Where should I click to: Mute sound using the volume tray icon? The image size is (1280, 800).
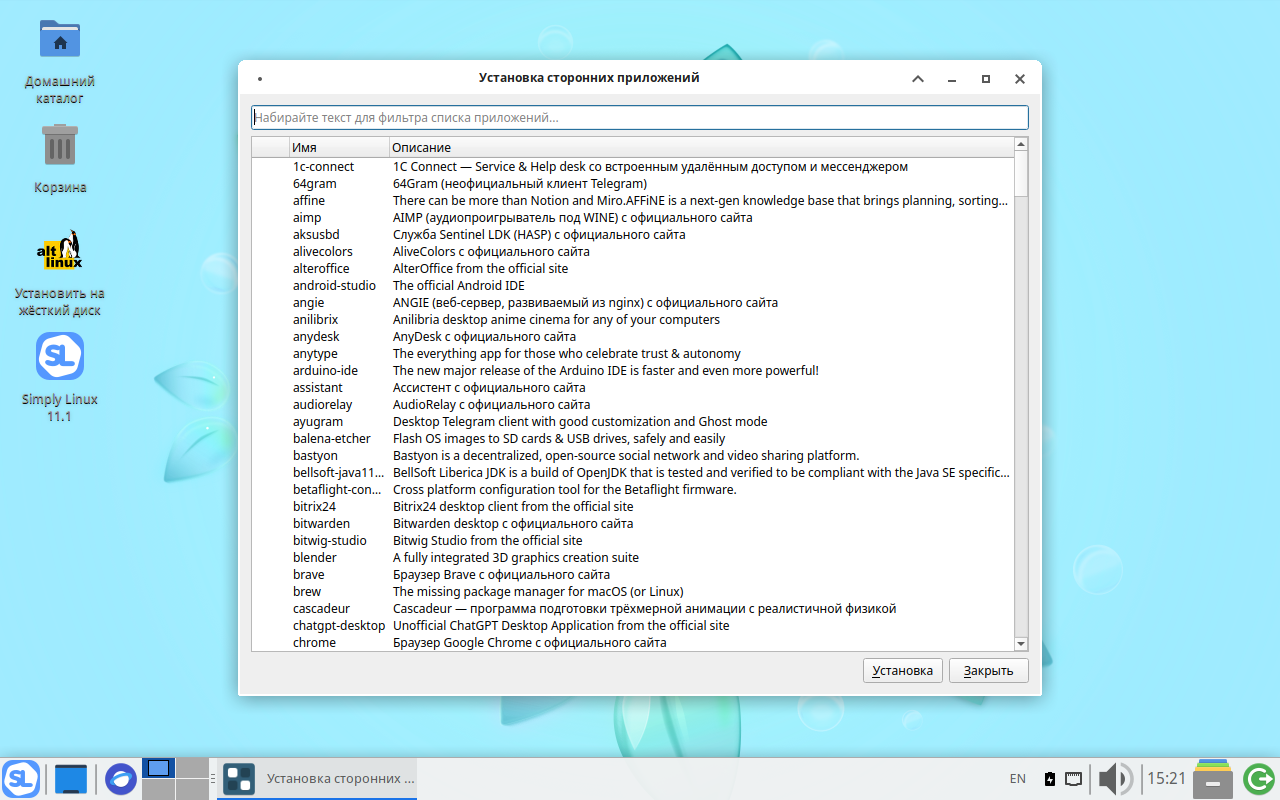pos(1114,778)
